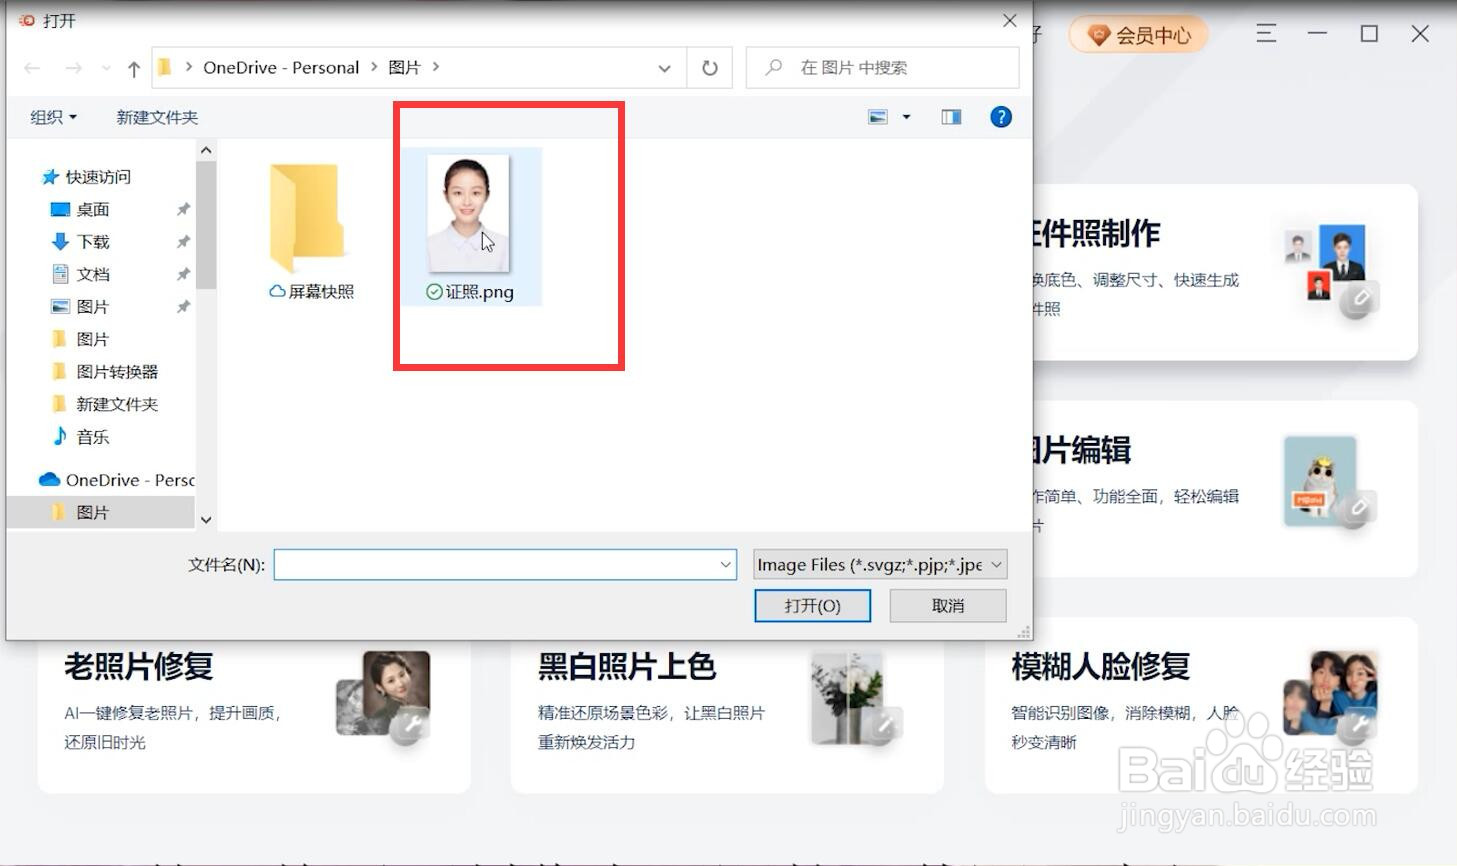Open the view options dropdown arrow
The image size is (1457, 866).
click(x=906, y=116)
